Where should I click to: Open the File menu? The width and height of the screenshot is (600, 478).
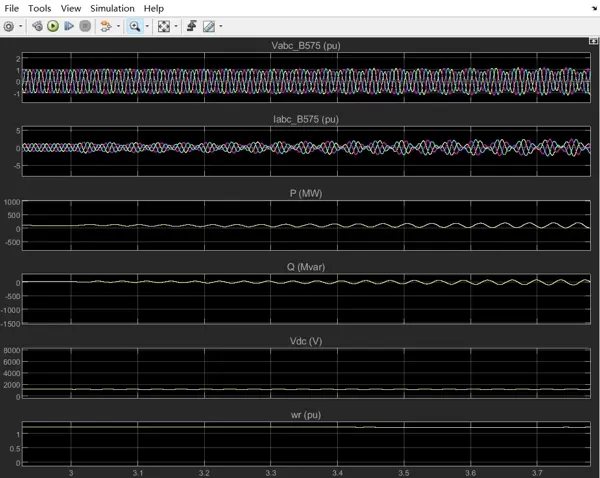pyautogui.click(x=12, y=8)
